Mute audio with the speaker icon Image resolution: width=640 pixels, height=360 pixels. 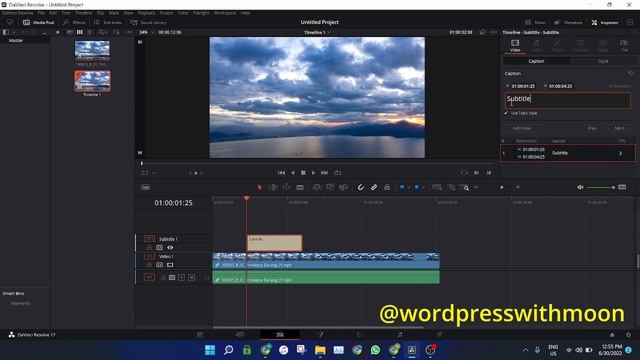click(580, 187)
